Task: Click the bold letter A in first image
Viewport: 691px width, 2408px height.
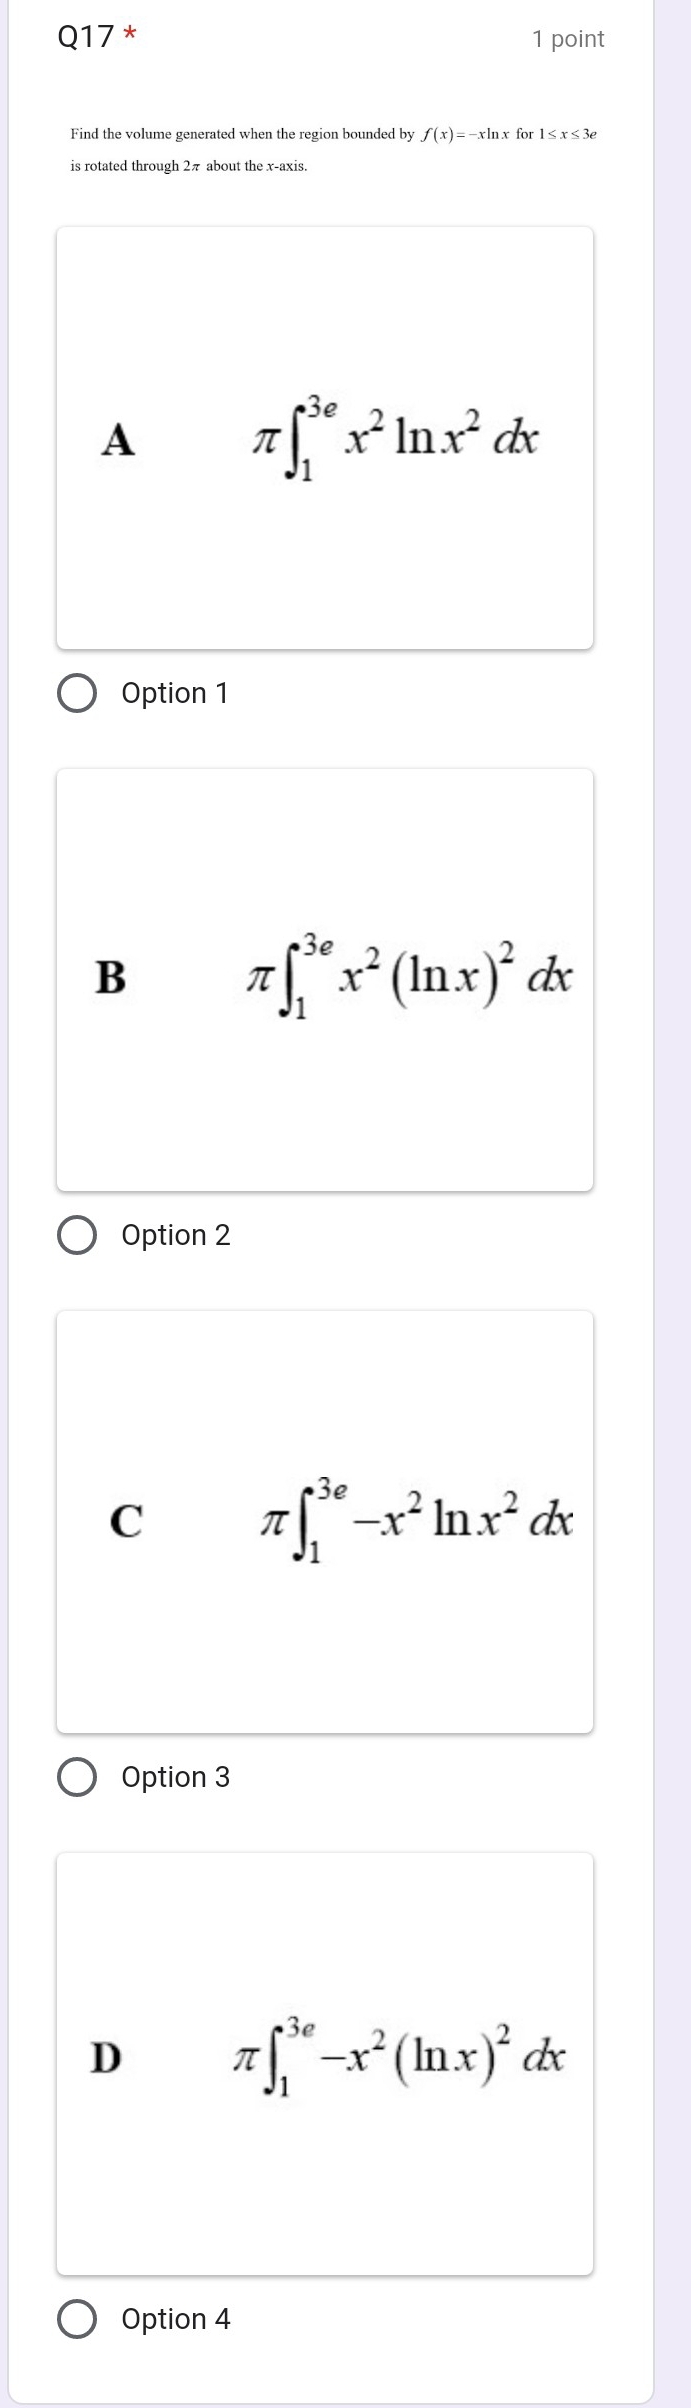Action: click(118, 440)
